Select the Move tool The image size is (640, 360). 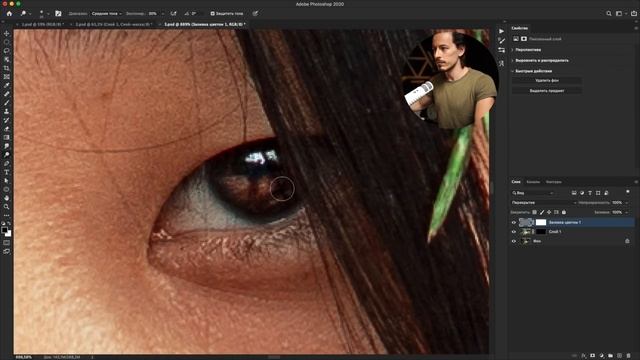[7, 33]
